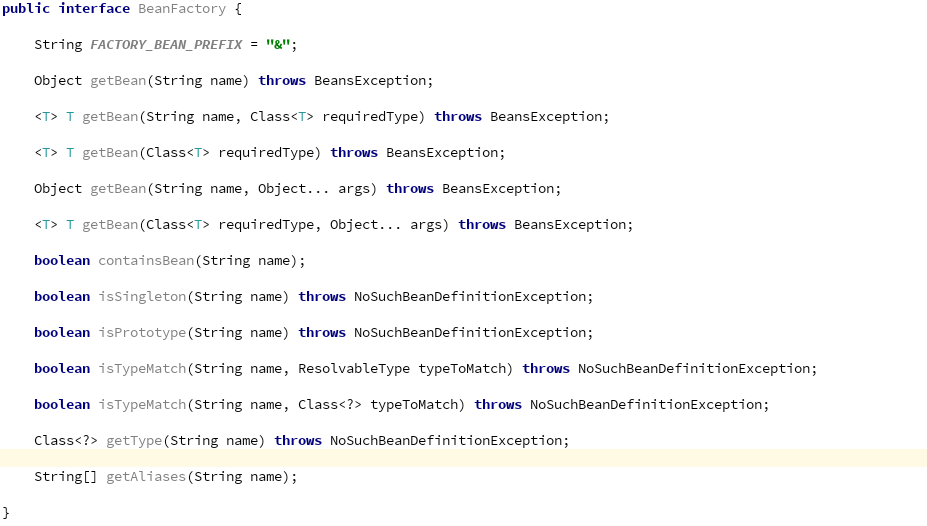Click isTypeMatch with ResolvableType parameter
Viewport: 927px width, 526px height.
[x=142, y=369]
